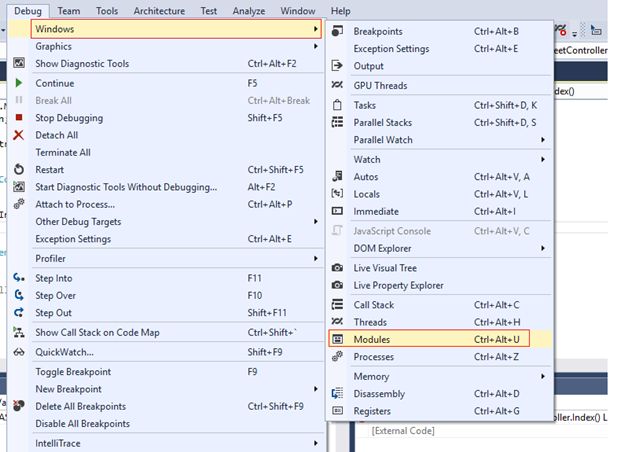Click the Parallel Stacks icon
Screen dimensions: 624x452
click(337, 122)
